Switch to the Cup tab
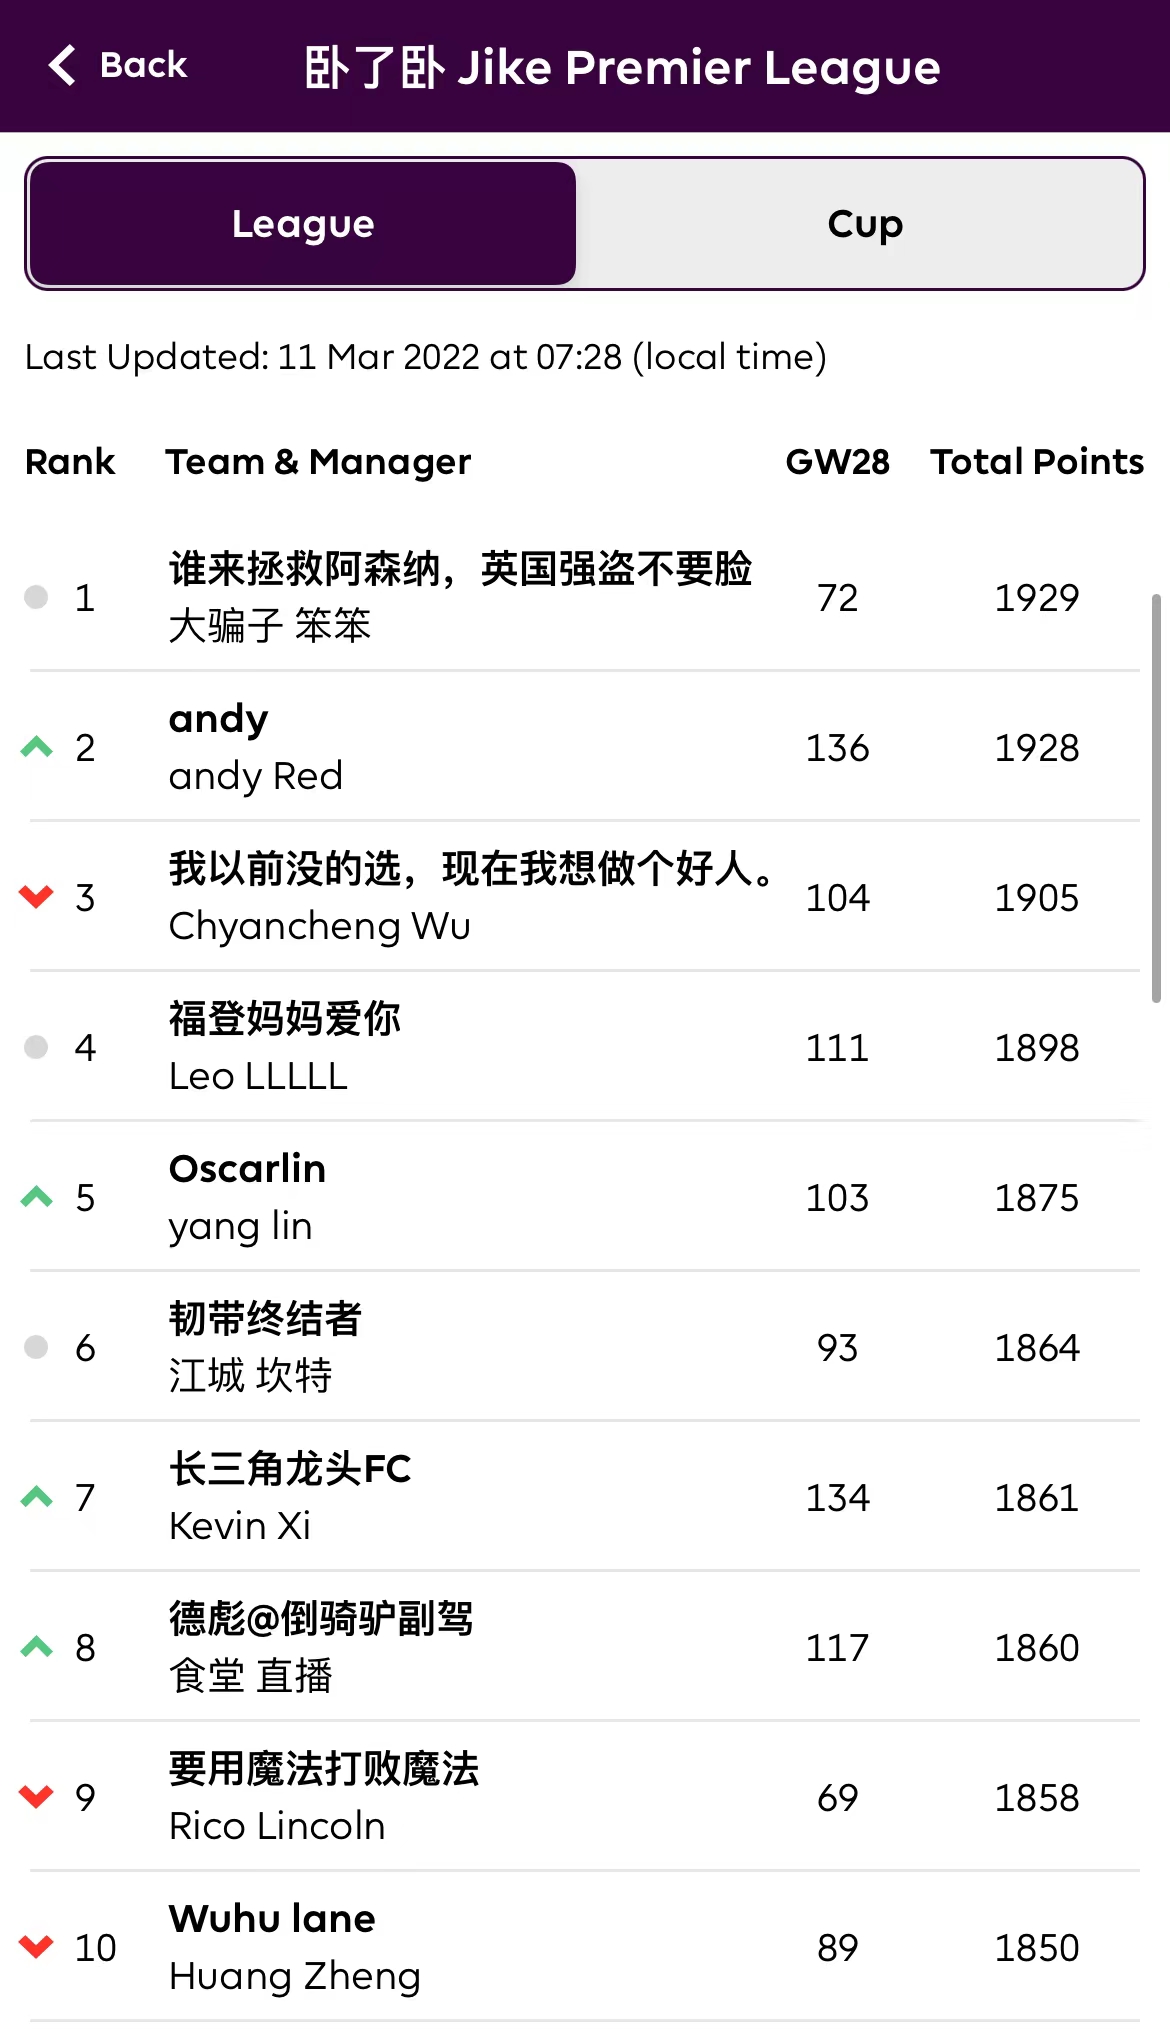The height and width of the screenshot is (2030, 1170). tap(864, 224)
